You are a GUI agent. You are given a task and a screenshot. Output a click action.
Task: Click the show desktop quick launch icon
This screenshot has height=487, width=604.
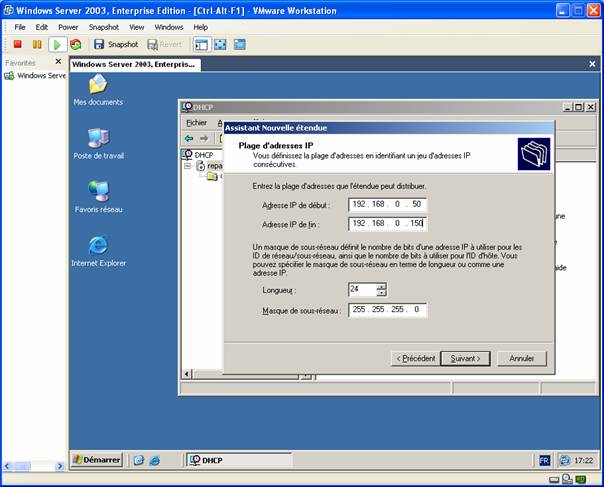point(139,460)
